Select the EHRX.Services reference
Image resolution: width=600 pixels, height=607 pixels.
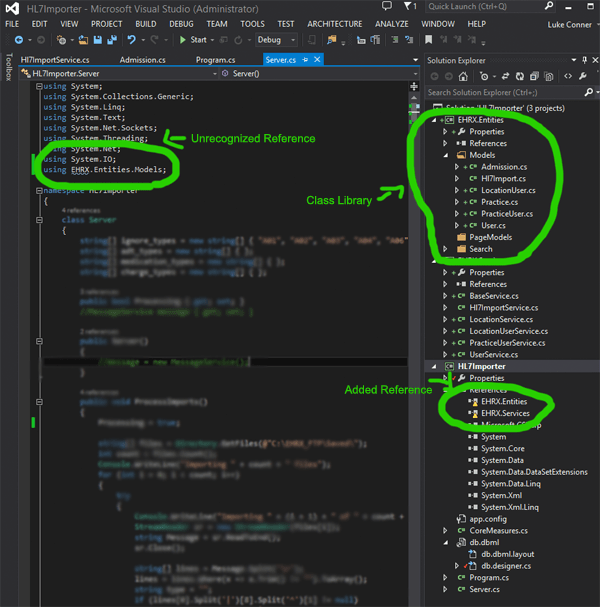point(505,413)
